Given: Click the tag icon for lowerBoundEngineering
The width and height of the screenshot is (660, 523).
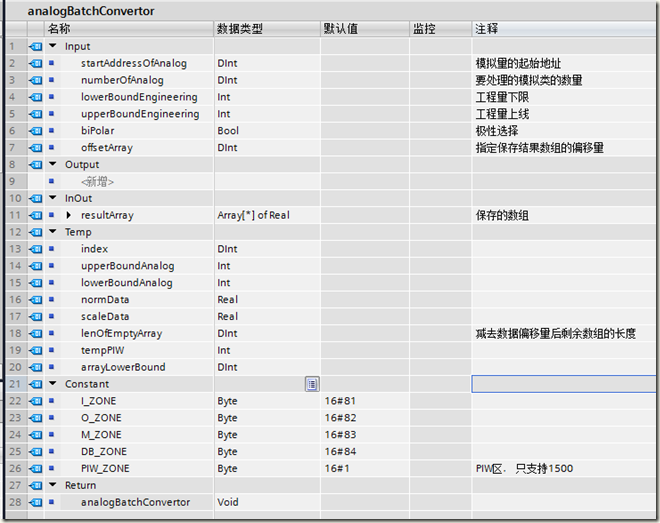Looking at the screenshot, I should [36, 97].
